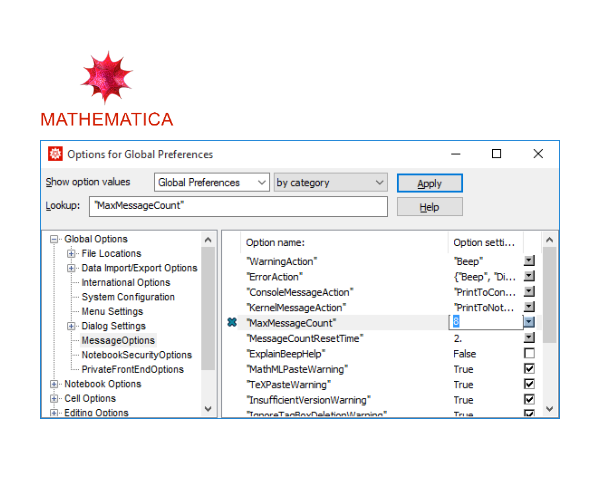Screen dimensions: 600x477
Task: Open the Global Preferences scope dropdown
Action: (x=212, y=182)
